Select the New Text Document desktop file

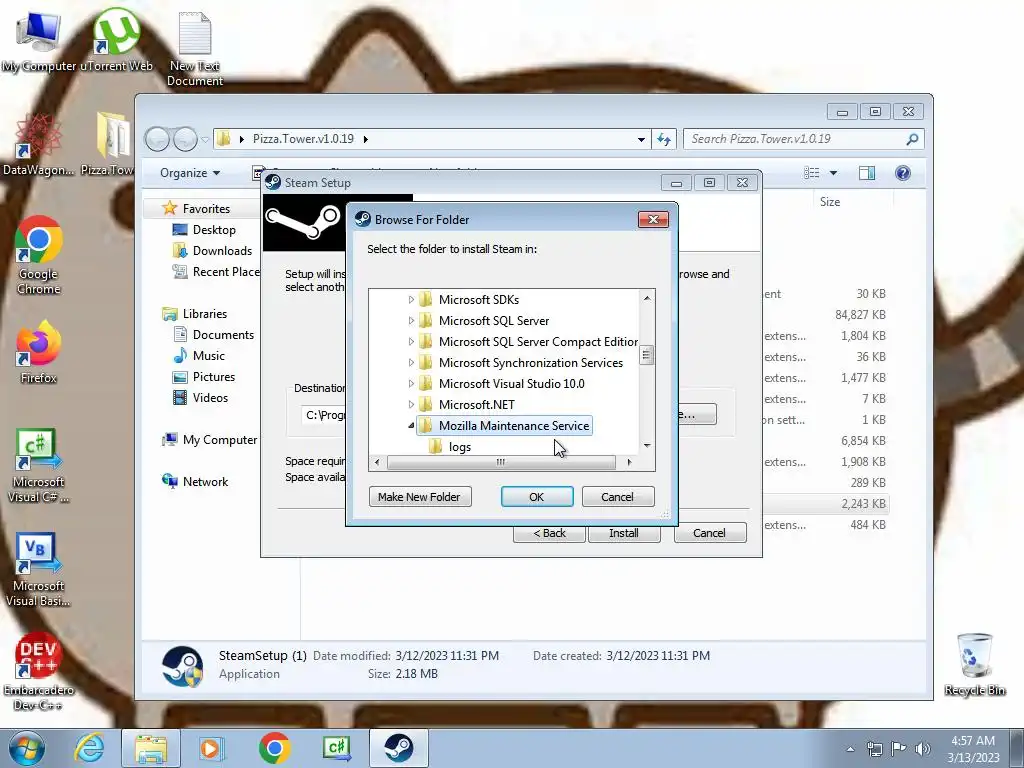click(195, 48)
